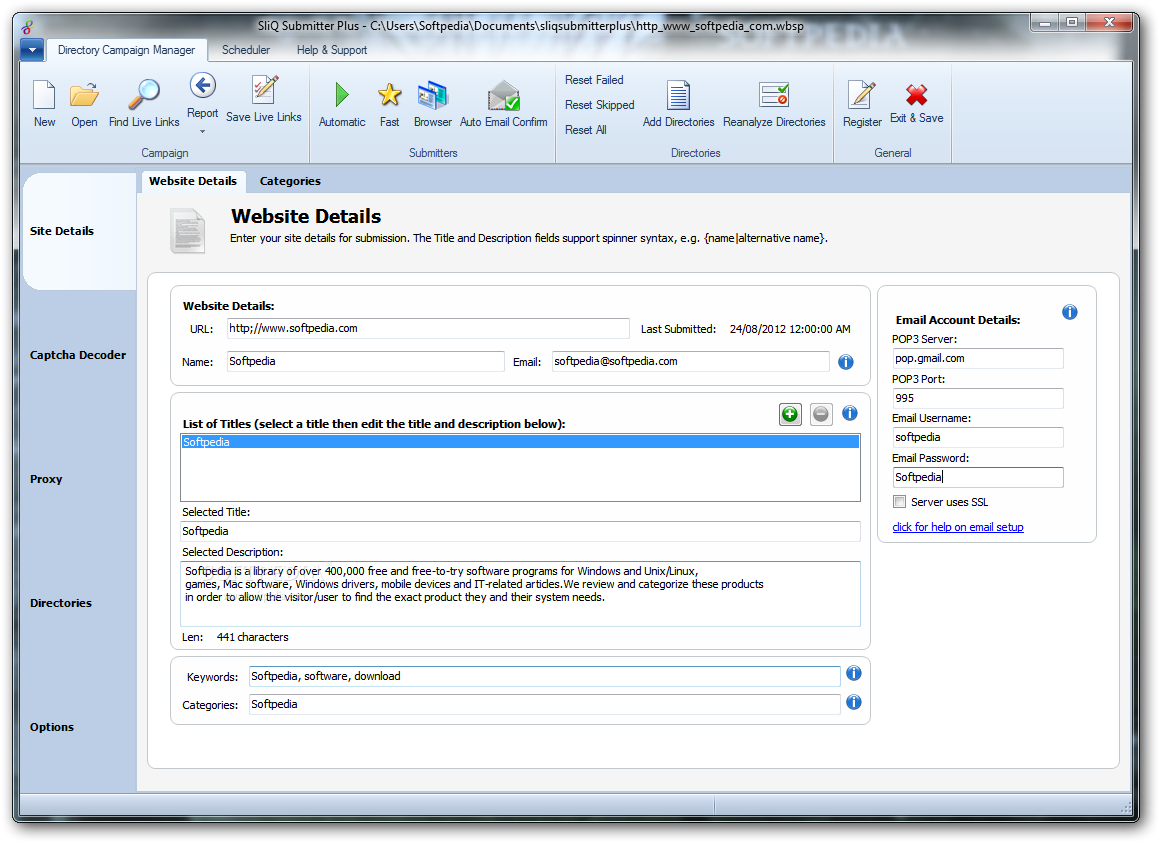The width and height of the screenshot is (1160, 843).
Task: Click info icon beside Email field
Action: point(846,362)
